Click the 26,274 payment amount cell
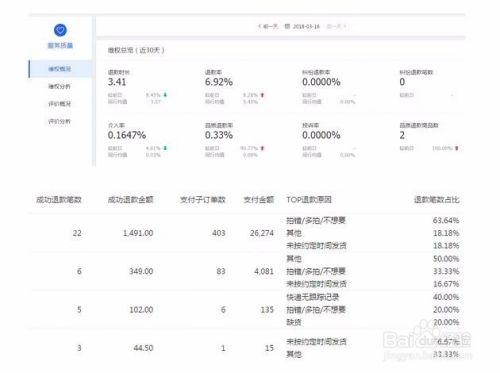Viewport: 500px width, 373px height. tap(262, 233)
